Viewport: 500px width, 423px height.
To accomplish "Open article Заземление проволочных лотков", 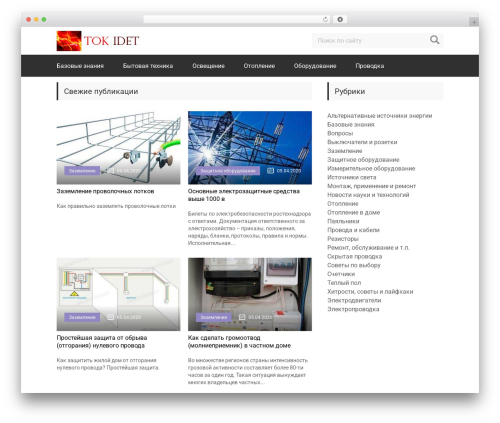I will point(105,191).
